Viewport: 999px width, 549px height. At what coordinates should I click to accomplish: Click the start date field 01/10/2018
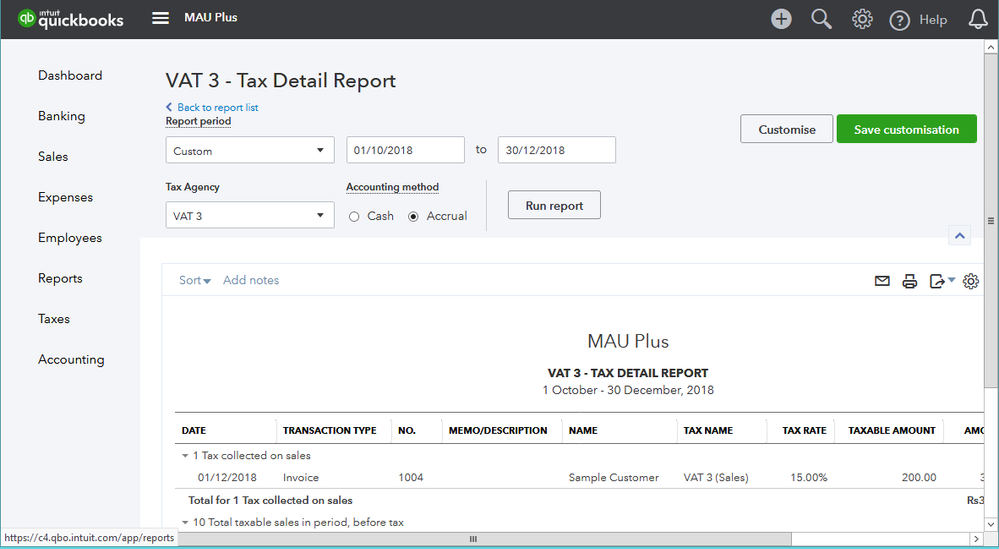click(x=405, y=150)
